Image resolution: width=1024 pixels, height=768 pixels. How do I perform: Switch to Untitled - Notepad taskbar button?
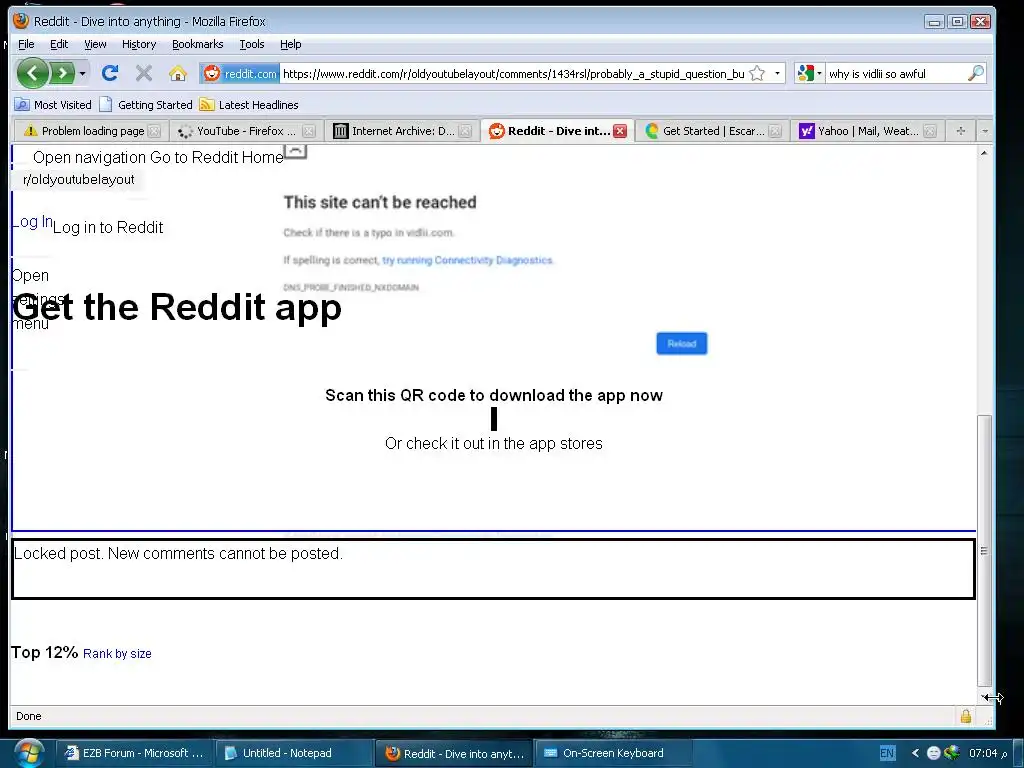pos(293,753)
